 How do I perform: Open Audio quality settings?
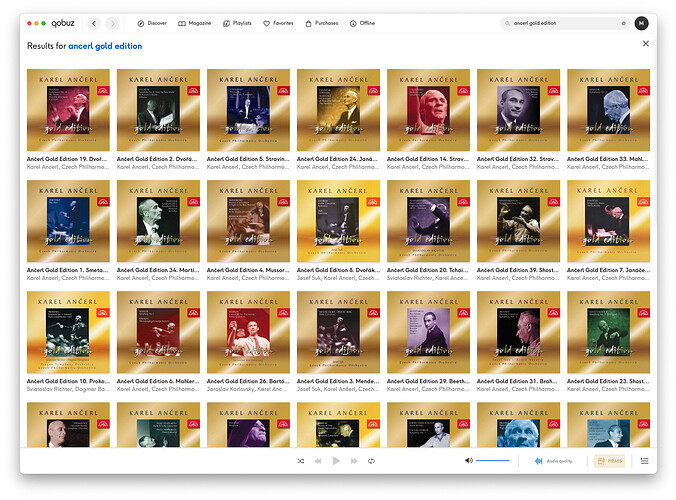[554, 461]
